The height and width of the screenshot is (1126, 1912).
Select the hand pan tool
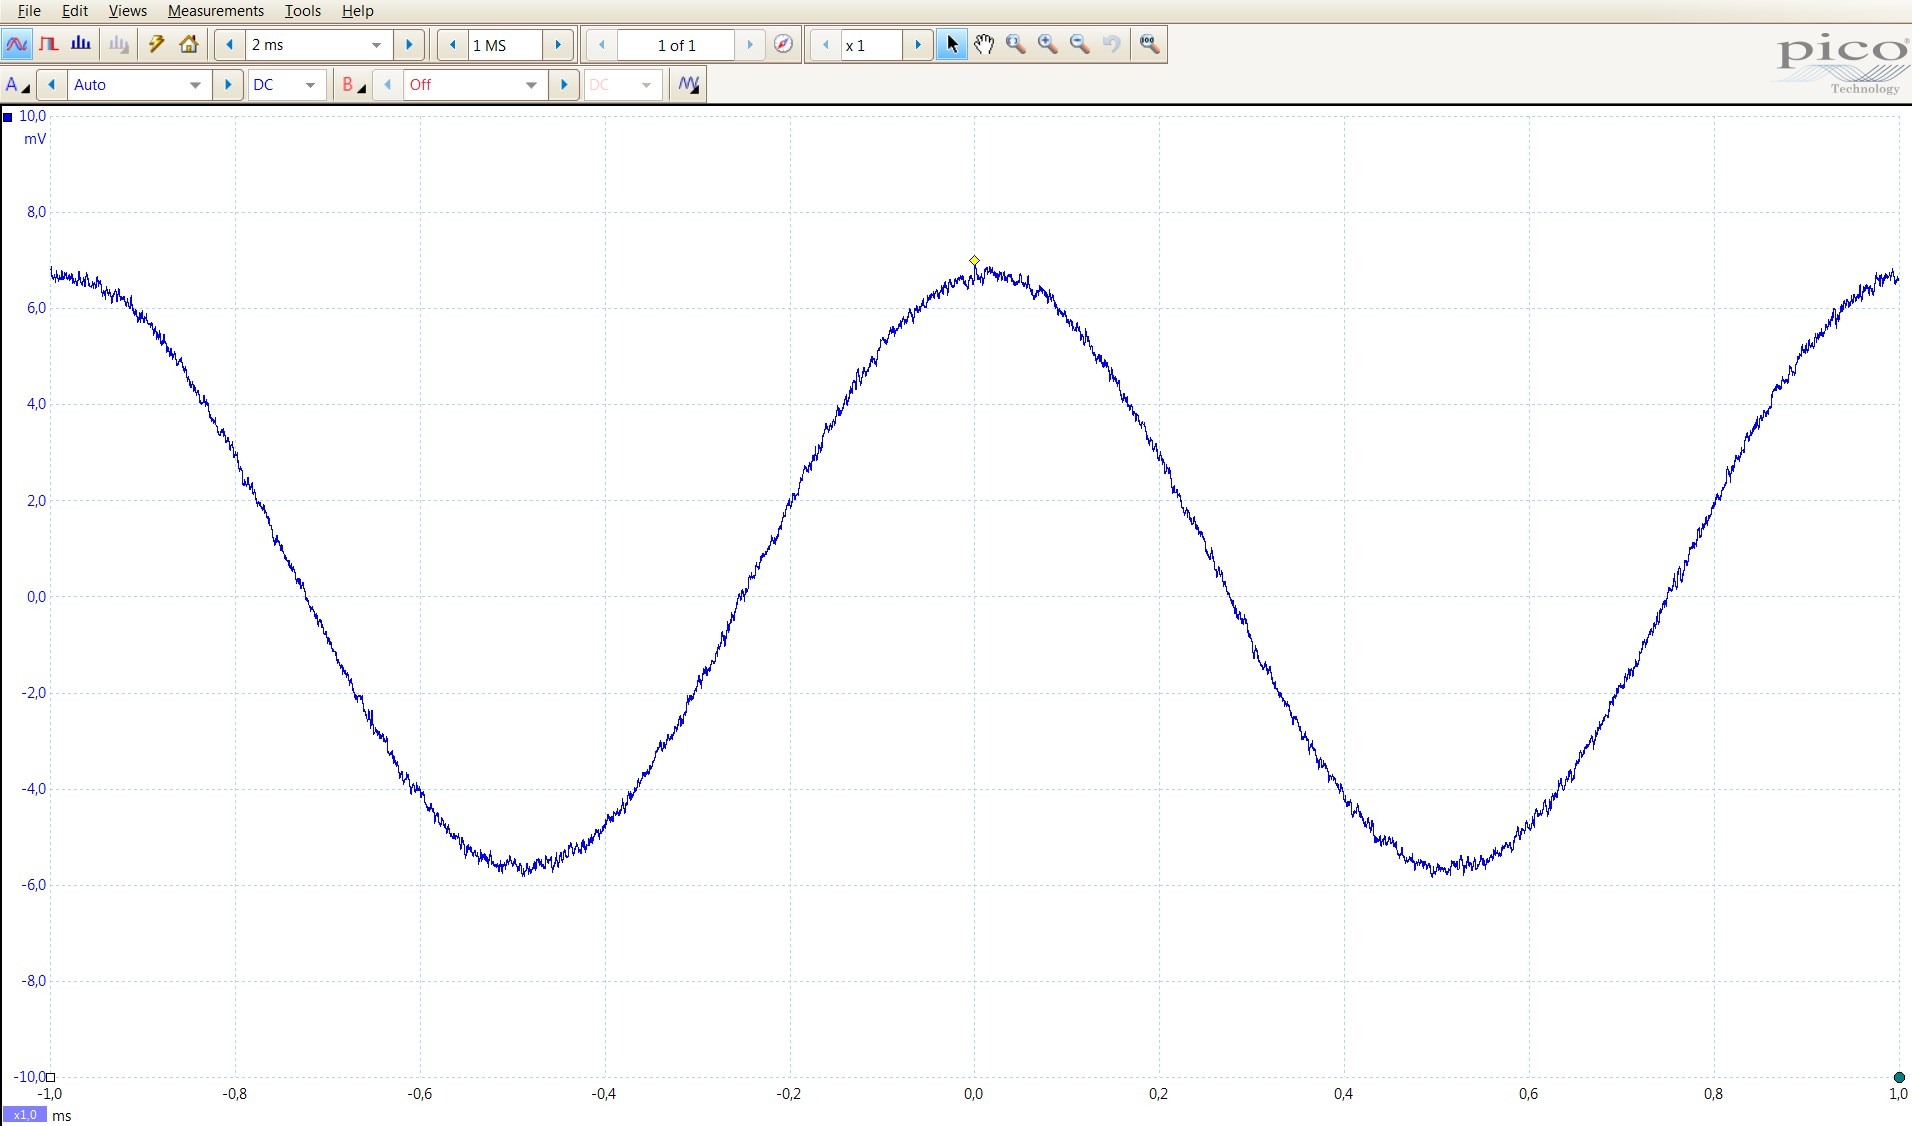pyautogui.click(x=984, y=45)
